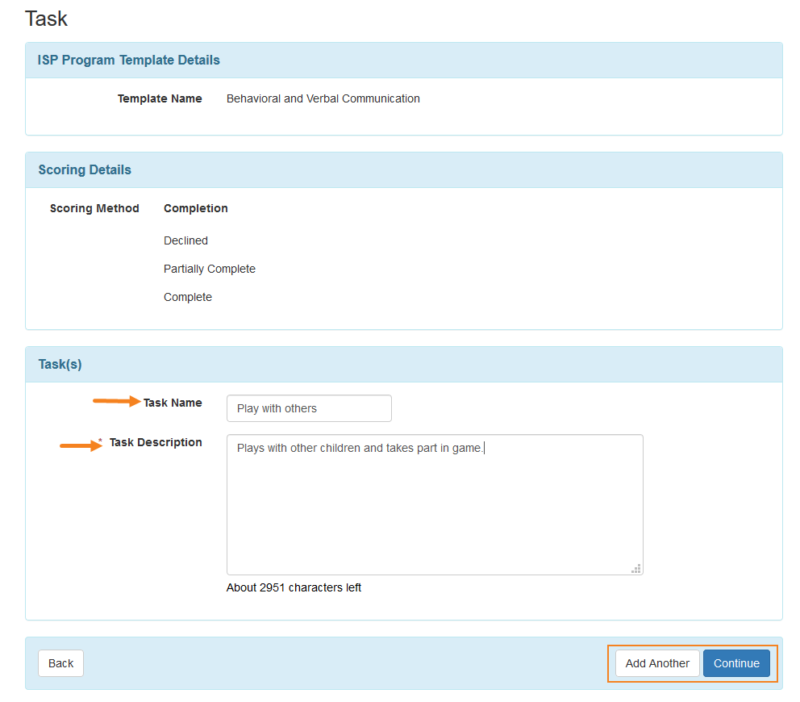
Task: Click the Complete scoring entry
Action: point(187,296)
